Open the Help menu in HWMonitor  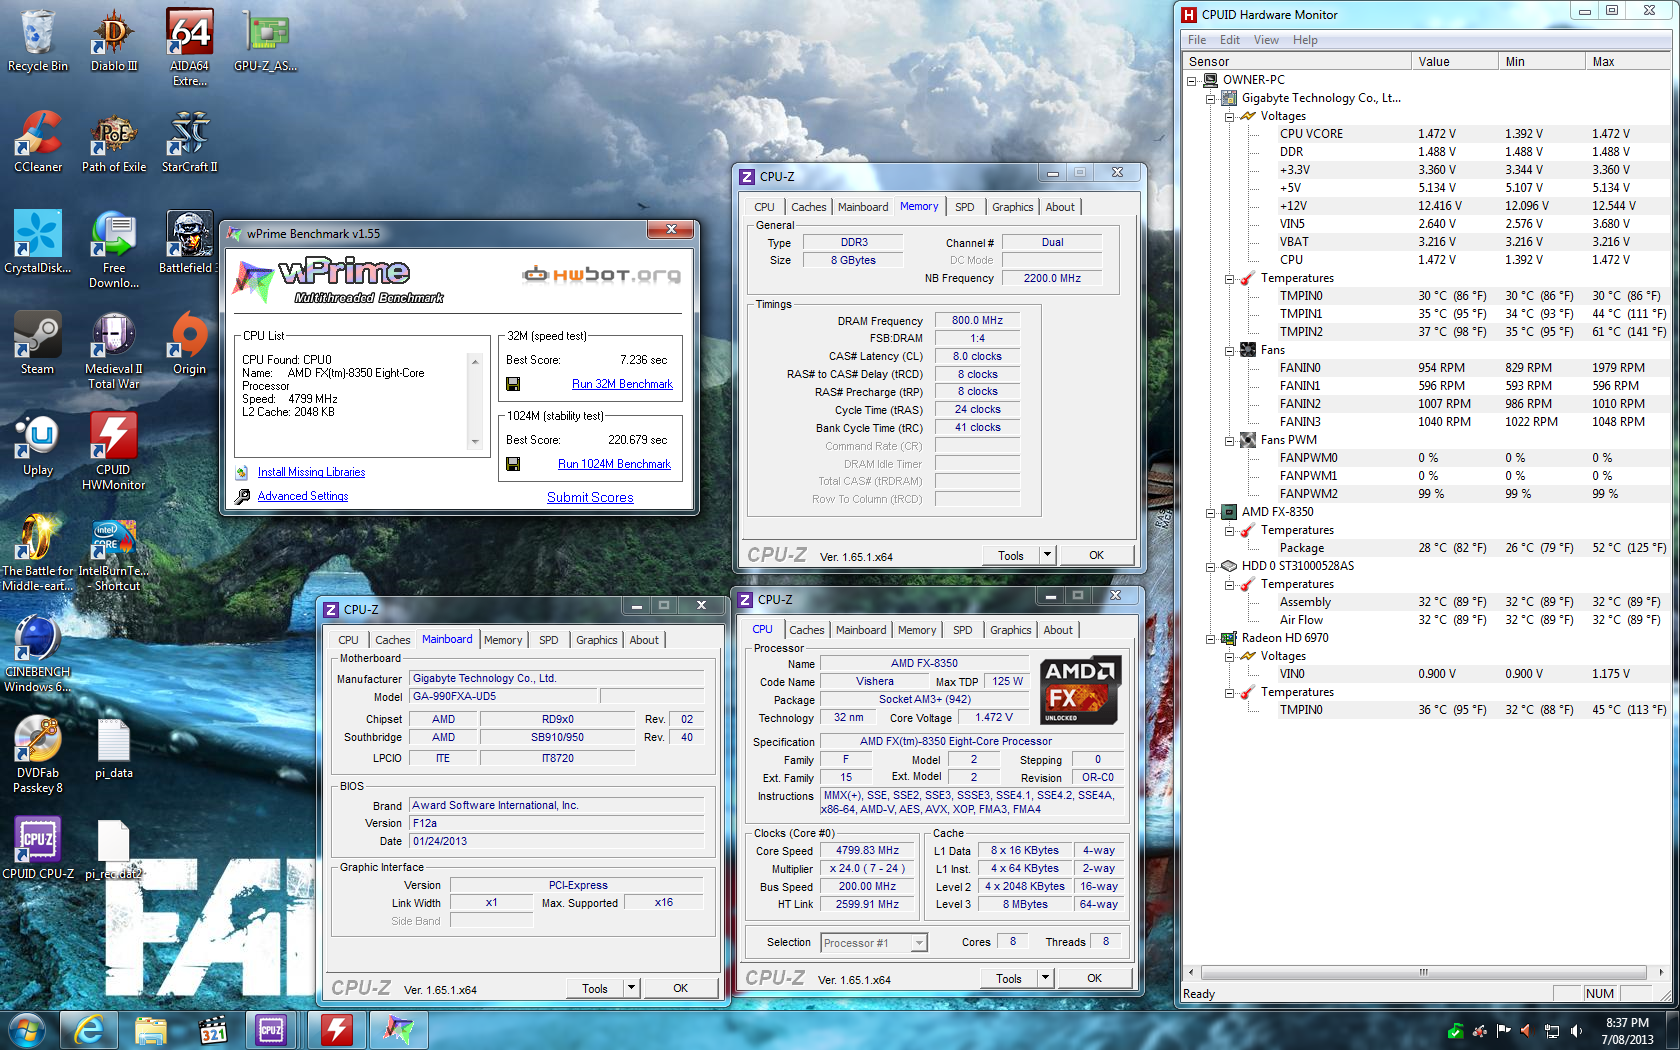point(1305,40)
